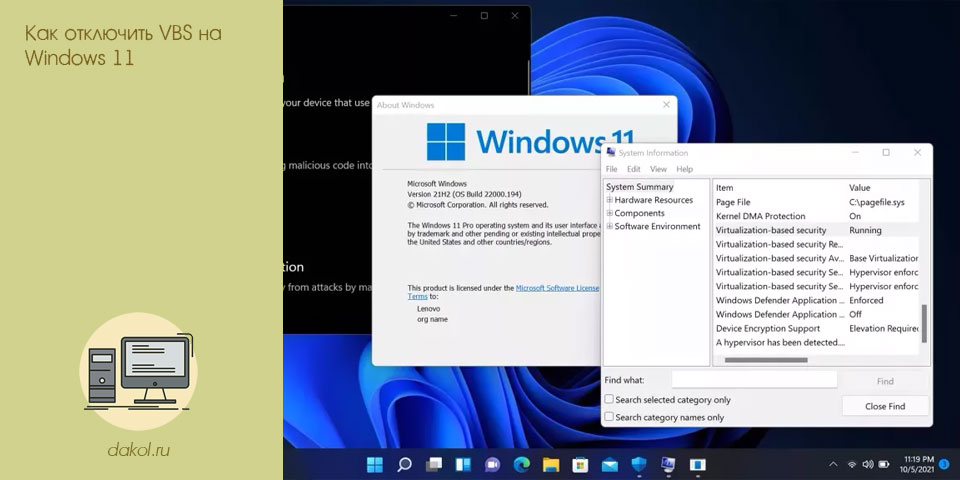The image size is (960, 480).
Task: Click the horizontal scrollbar in details pane
Action: click(766, 360)
